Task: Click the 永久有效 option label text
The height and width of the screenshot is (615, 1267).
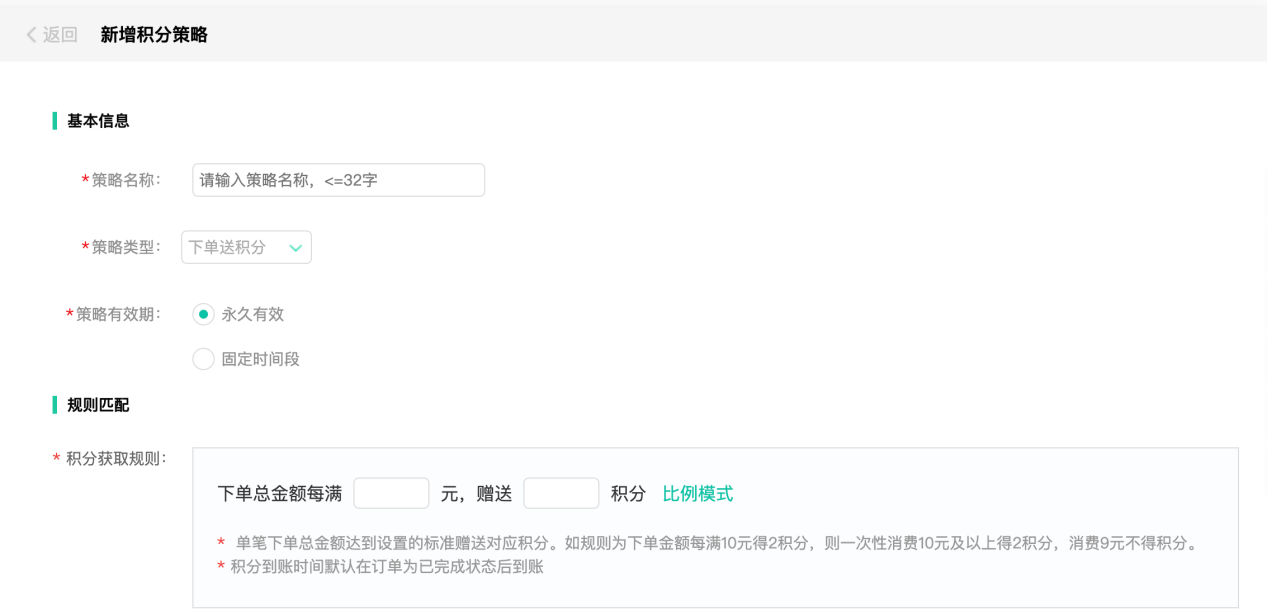Action: point(253,314)
